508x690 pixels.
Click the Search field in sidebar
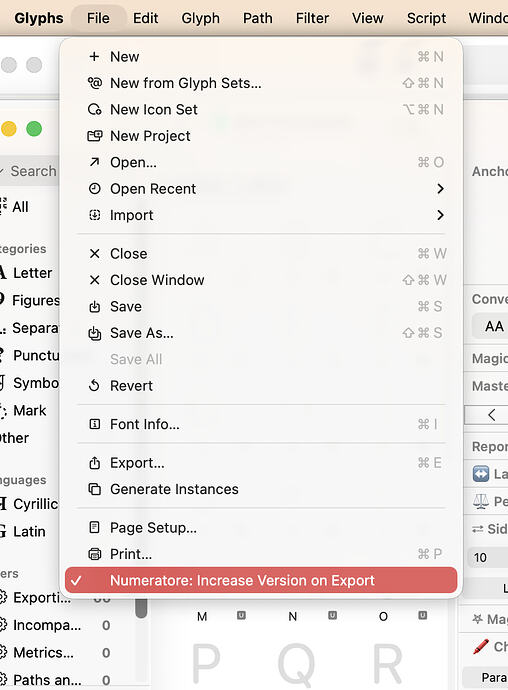[x=29, y=171]
